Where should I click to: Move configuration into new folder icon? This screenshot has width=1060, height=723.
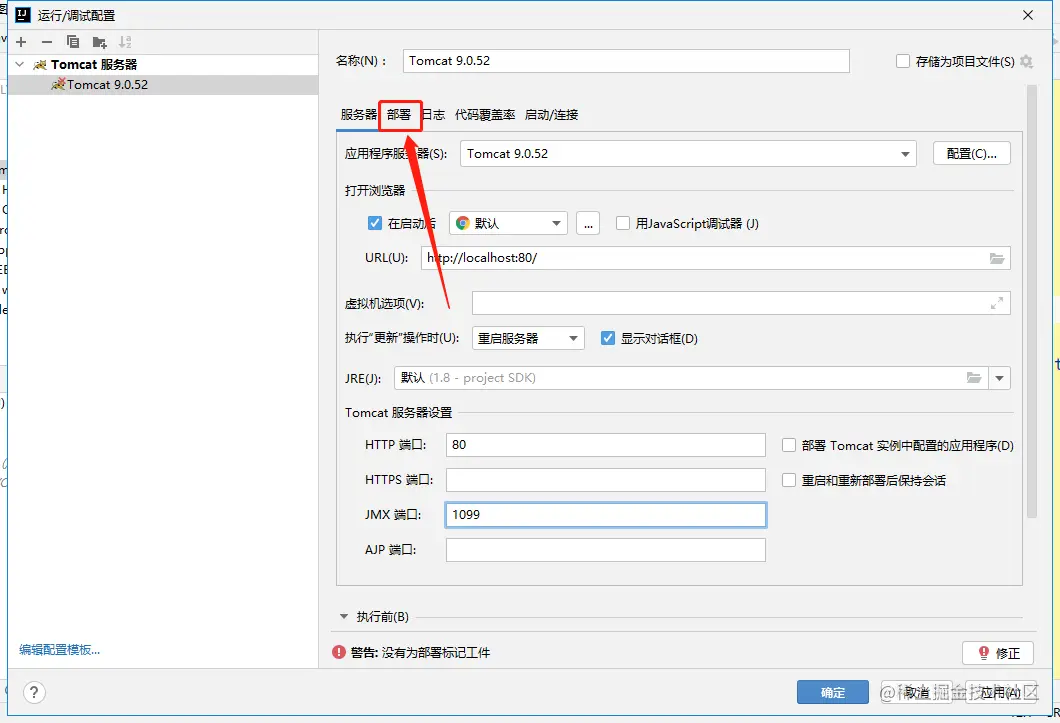click(99, 43)
